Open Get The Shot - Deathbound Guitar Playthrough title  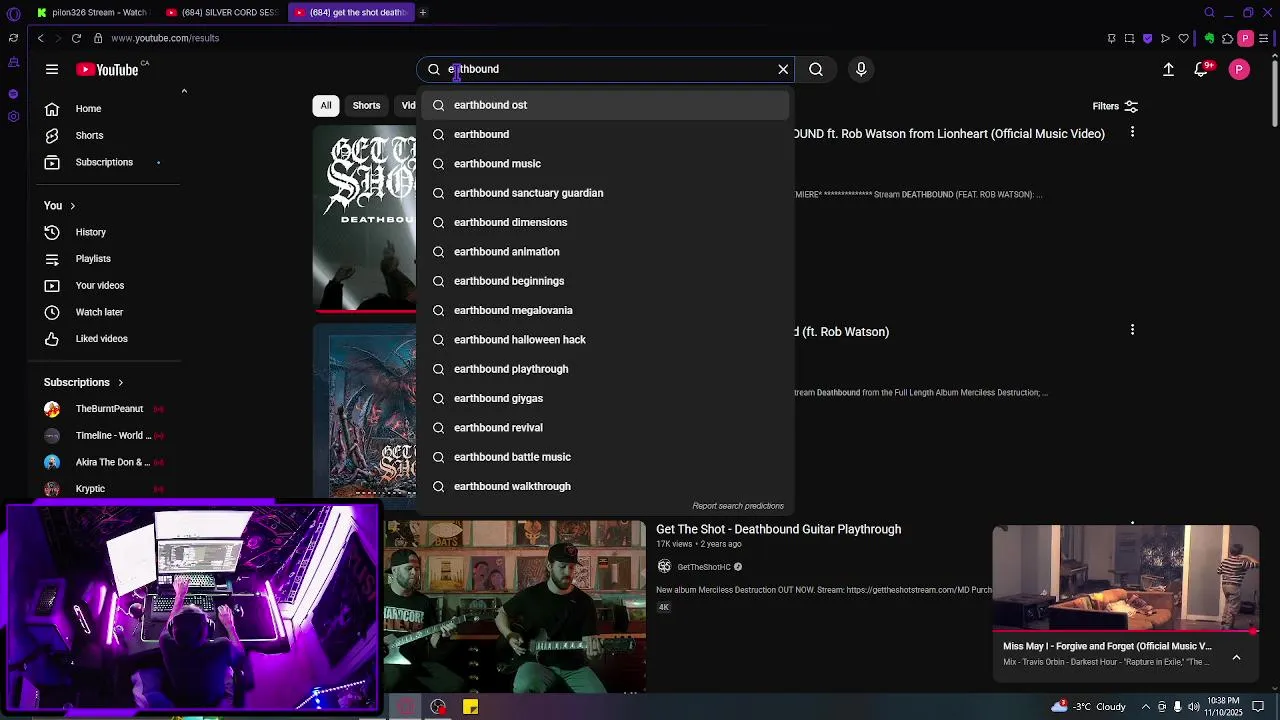pos(778,529)
